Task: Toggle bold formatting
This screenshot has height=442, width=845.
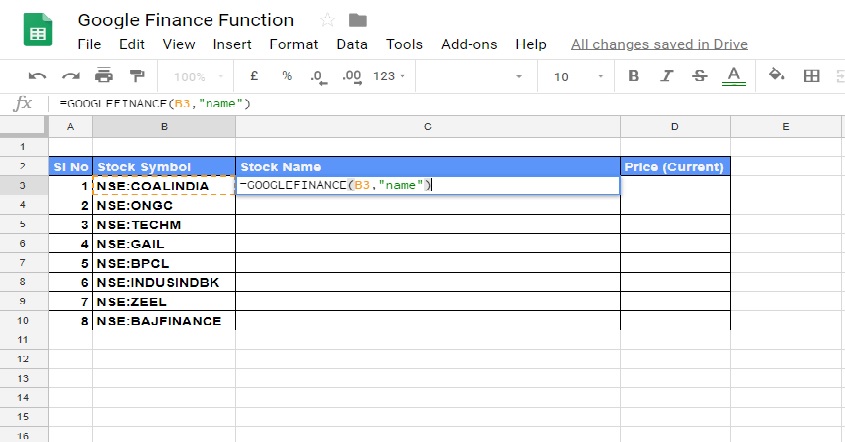Action: [633, 76]
